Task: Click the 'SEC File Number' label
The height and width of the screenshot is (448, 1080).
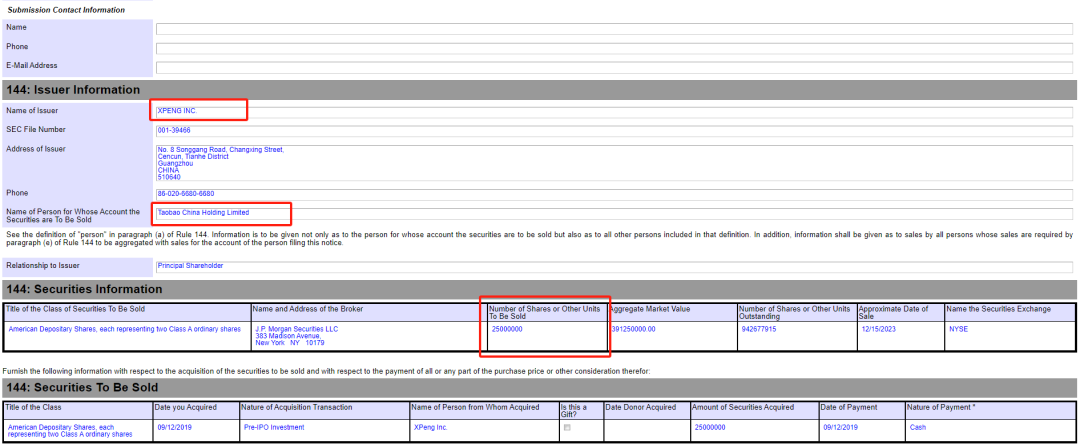Action: (x=34, y=130)
